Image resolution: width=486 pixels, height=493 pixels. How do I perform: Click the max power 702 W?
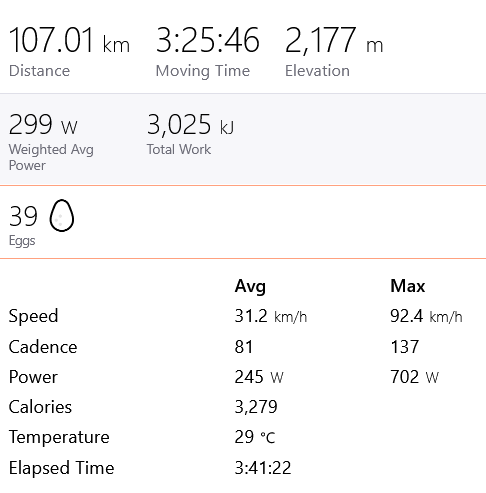pos(414,377)
